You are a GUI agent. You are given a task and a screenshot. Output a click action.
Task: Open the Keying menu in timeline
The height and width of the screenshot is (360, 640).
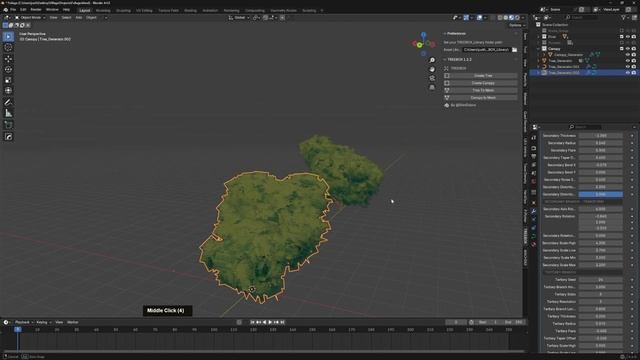(43, 322)
